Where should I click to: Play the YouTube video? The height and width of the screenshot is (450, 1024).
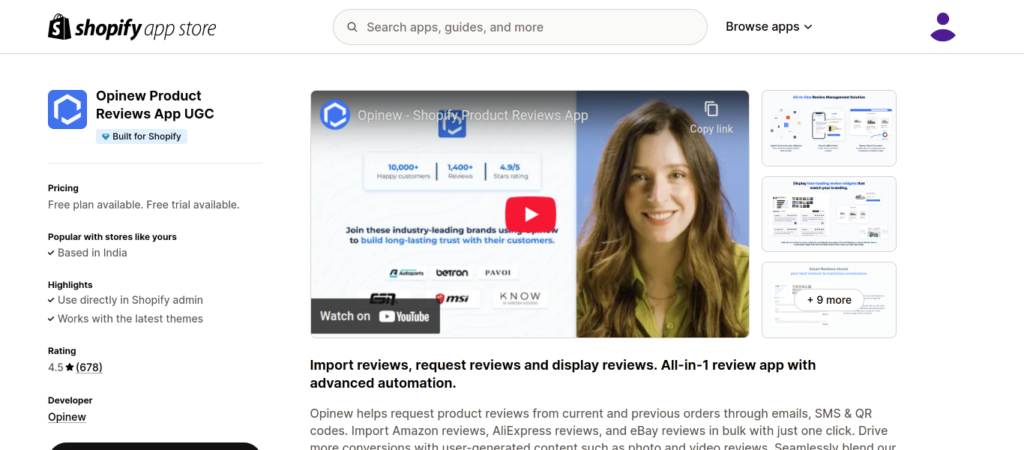(530, 214)
